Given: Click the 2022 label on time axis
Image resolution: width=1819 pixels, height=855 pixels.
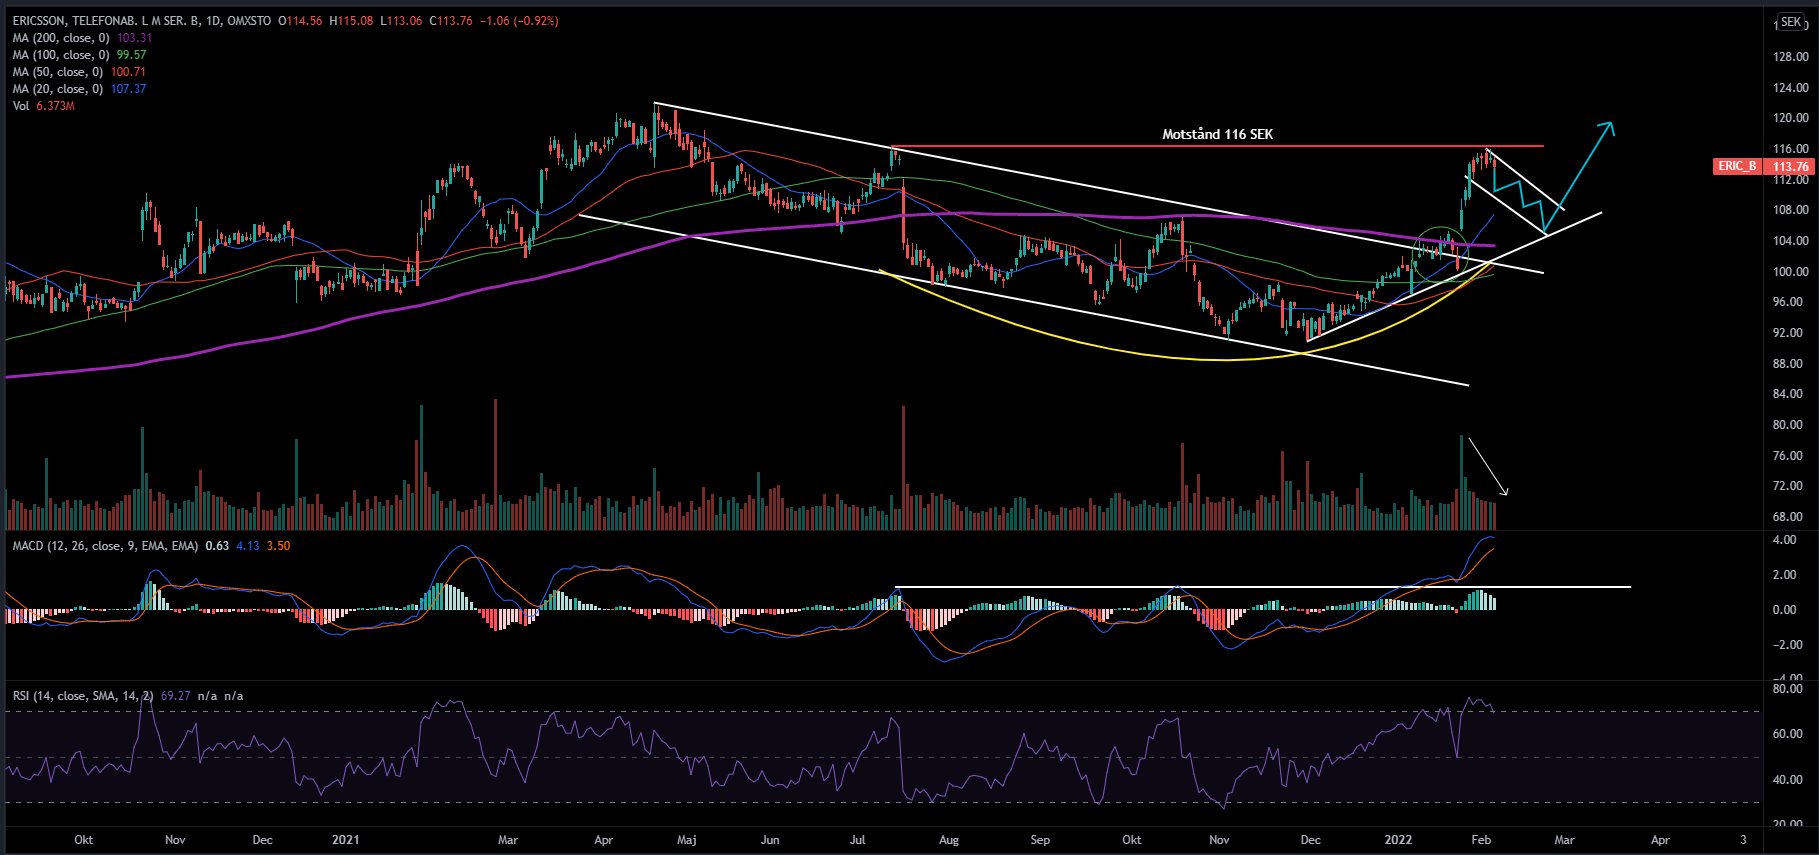Looking at the screenshot, I should (x=1398, y=840).
